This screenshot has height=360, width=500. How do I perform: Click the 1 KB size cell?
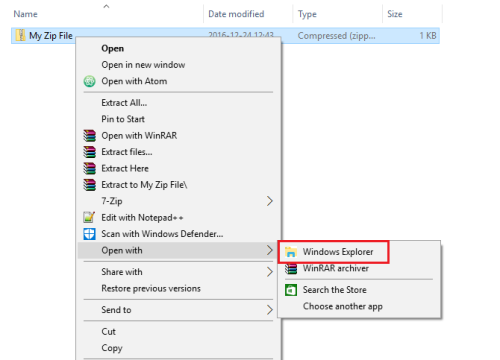click(x=428, y=36)
